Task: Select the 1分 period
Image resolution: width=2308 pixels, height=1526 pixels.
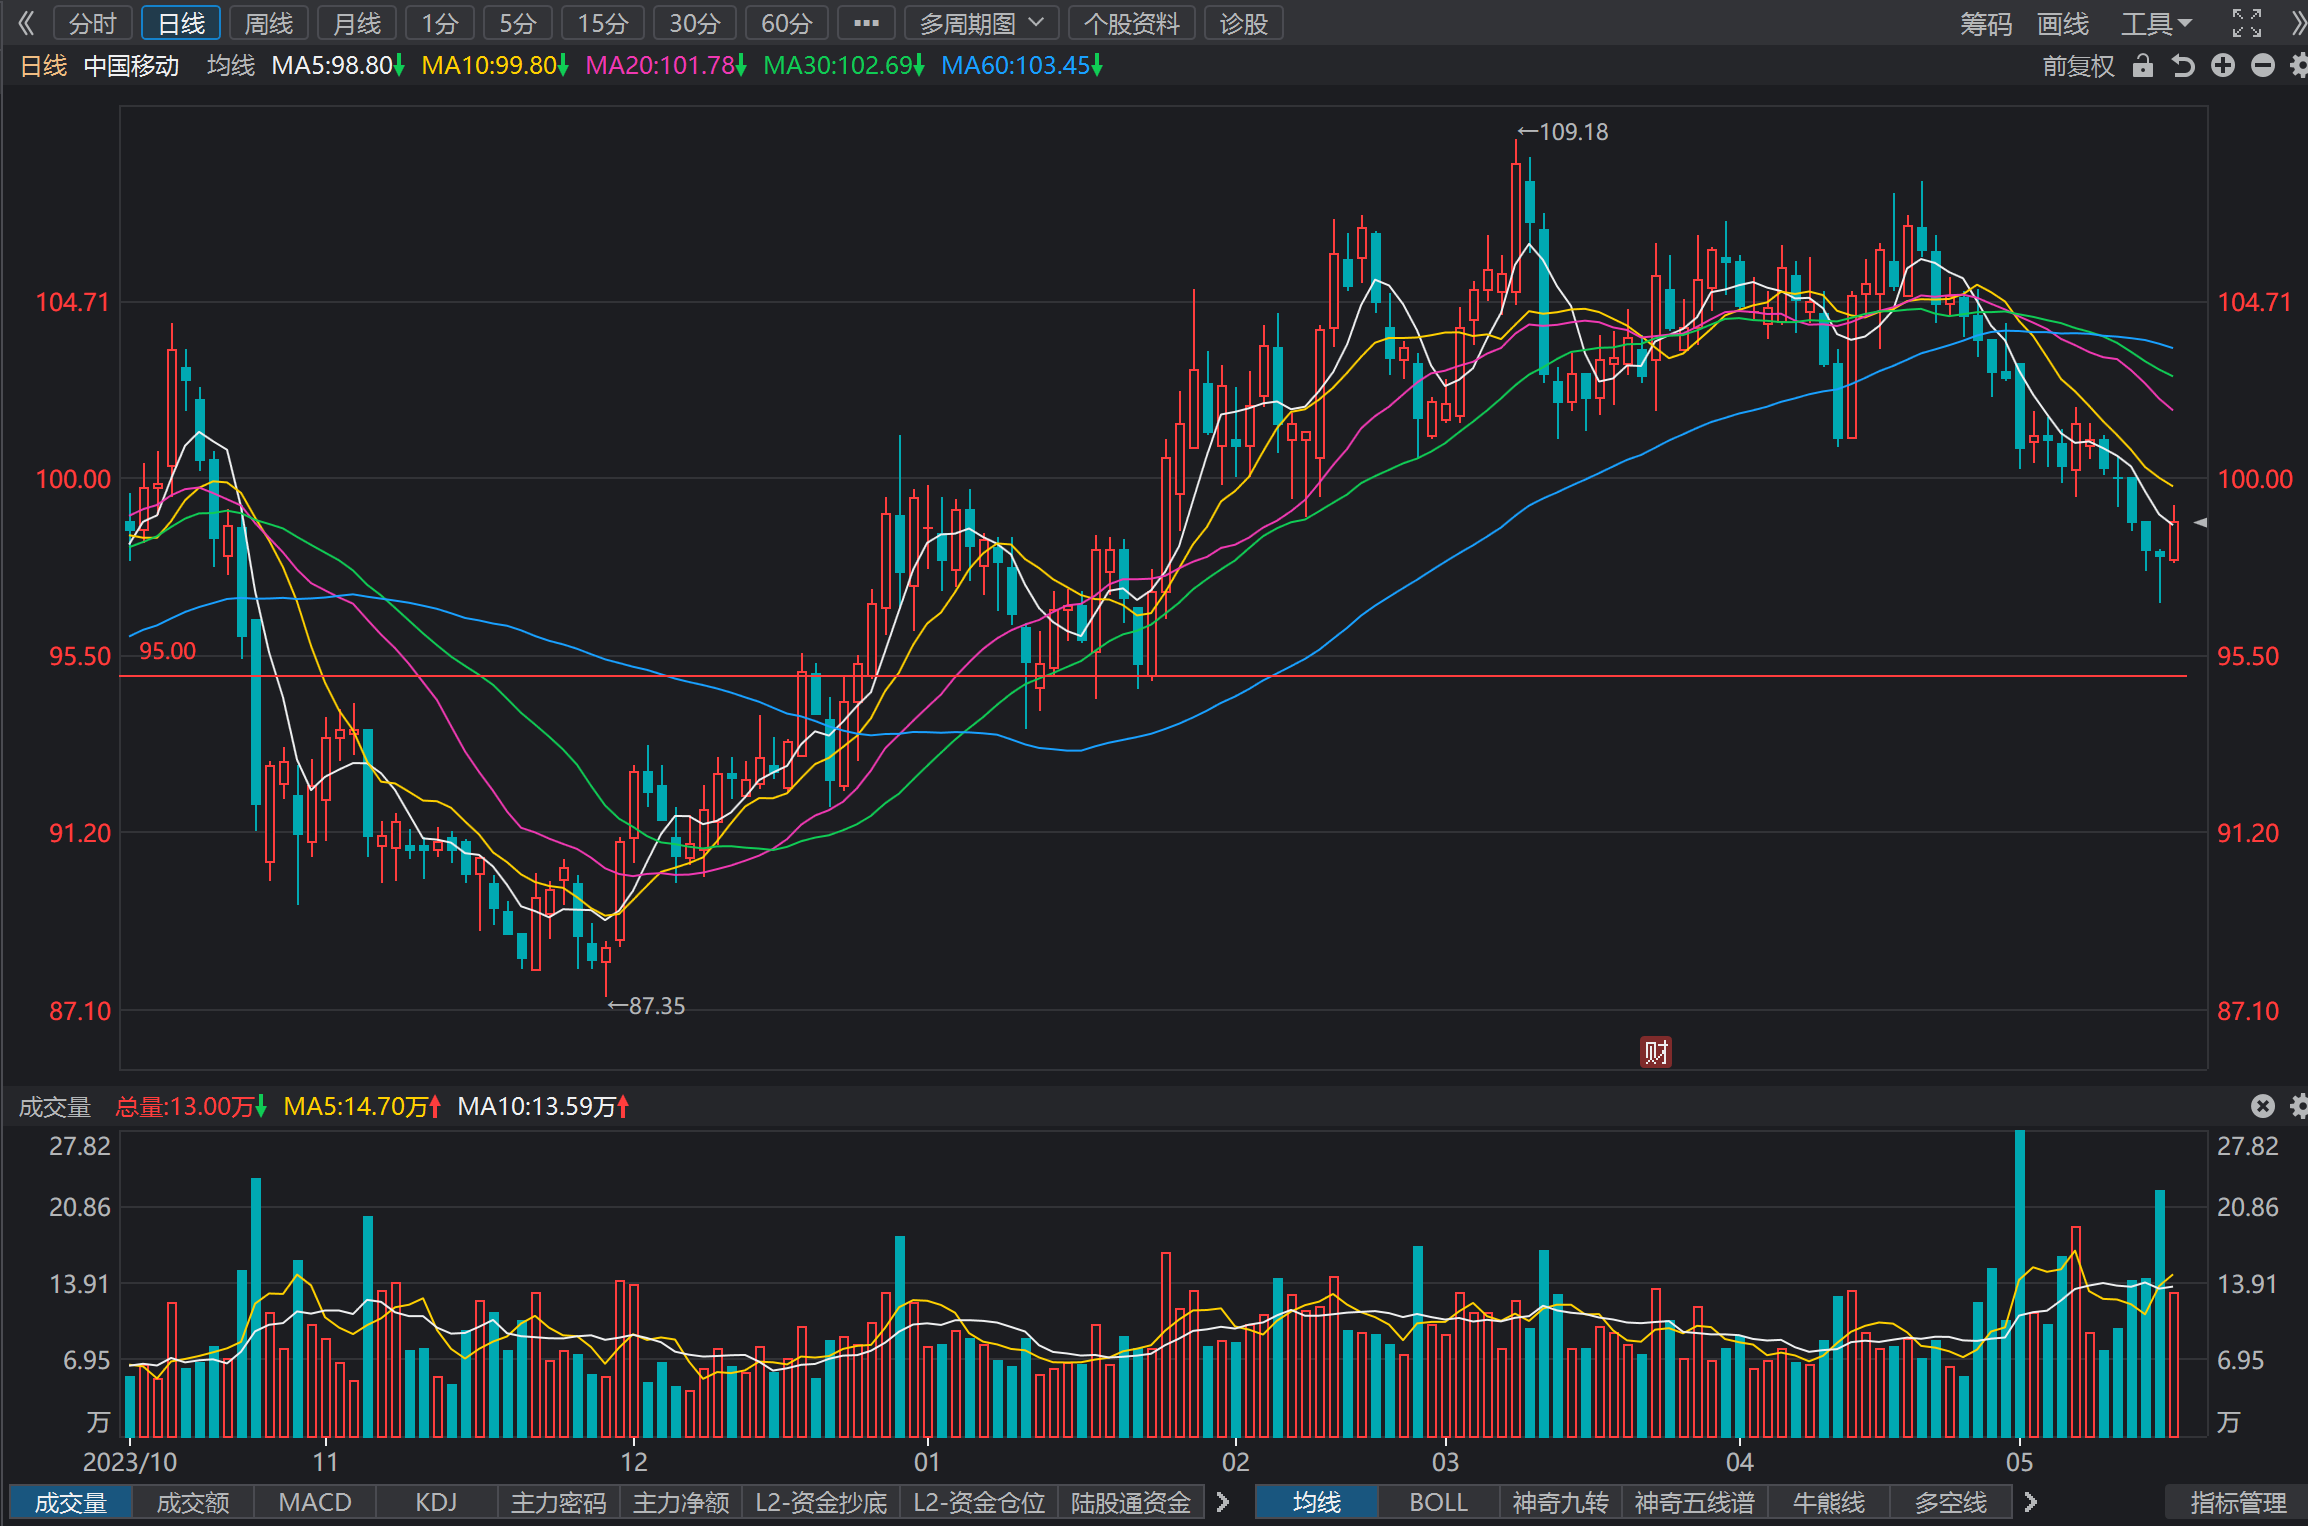Action: [440, 23]
